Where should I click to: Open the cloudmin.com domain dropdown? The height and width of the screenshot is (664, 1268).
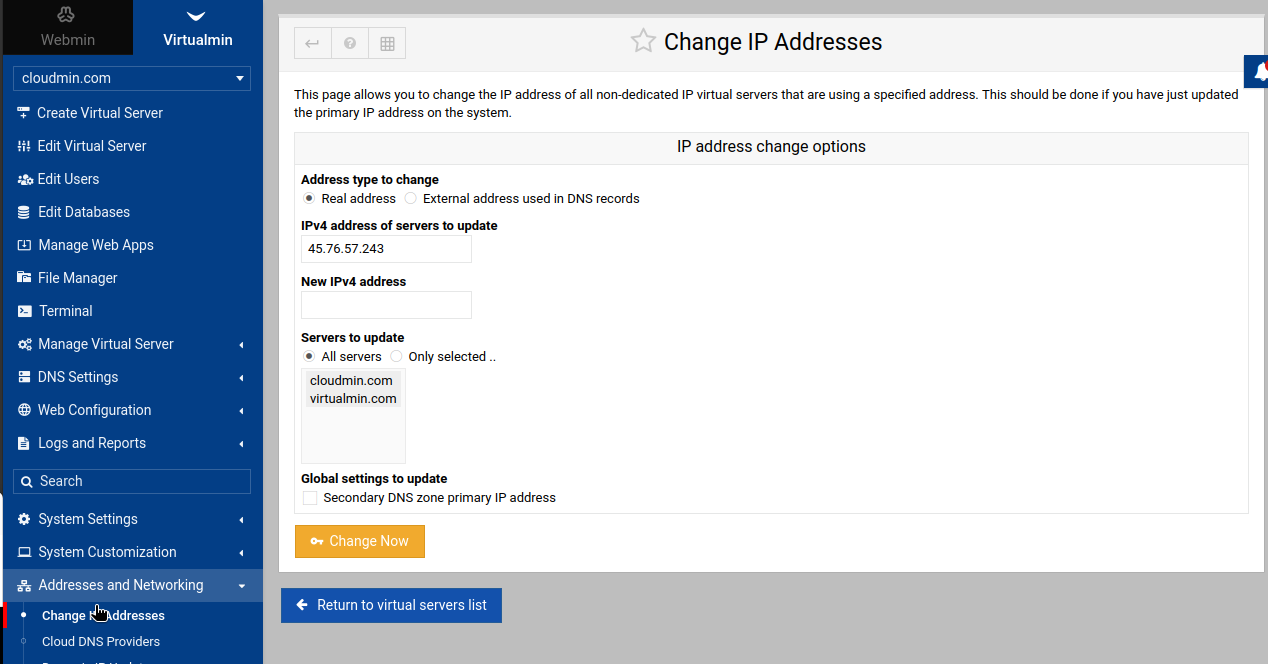point(132,78)
